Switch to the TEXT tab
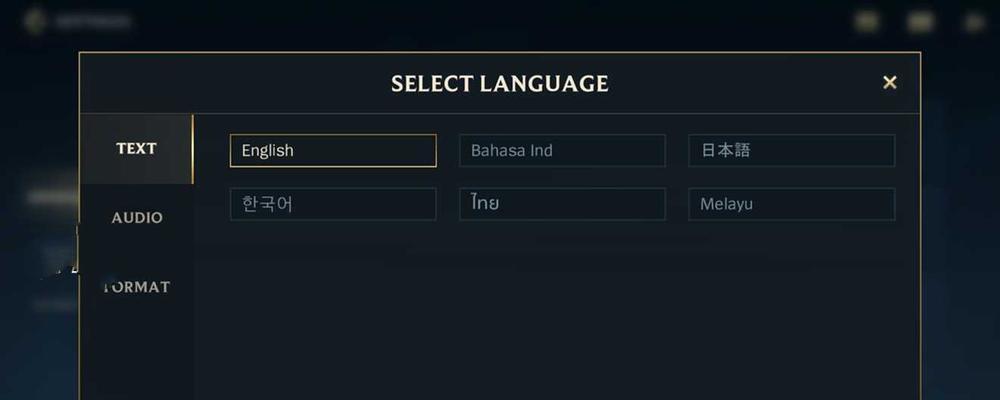Viewport: 1000px width, 400px height. click(136, 149)
